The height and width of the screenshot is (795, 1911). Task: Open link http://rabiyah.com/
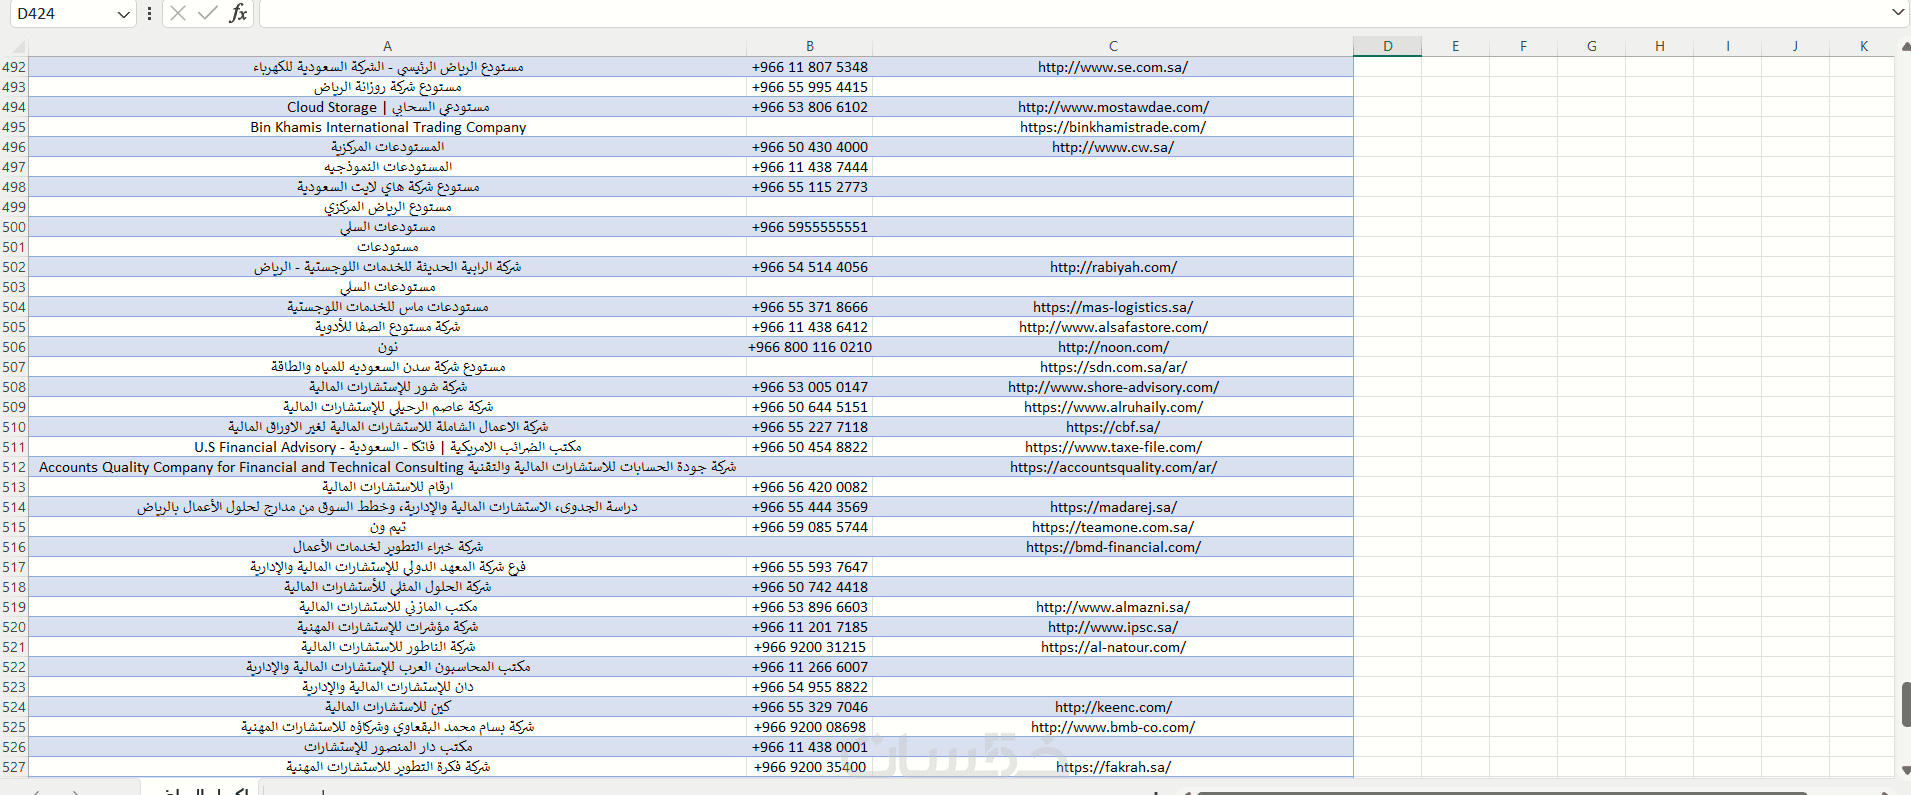point(1113,267)
